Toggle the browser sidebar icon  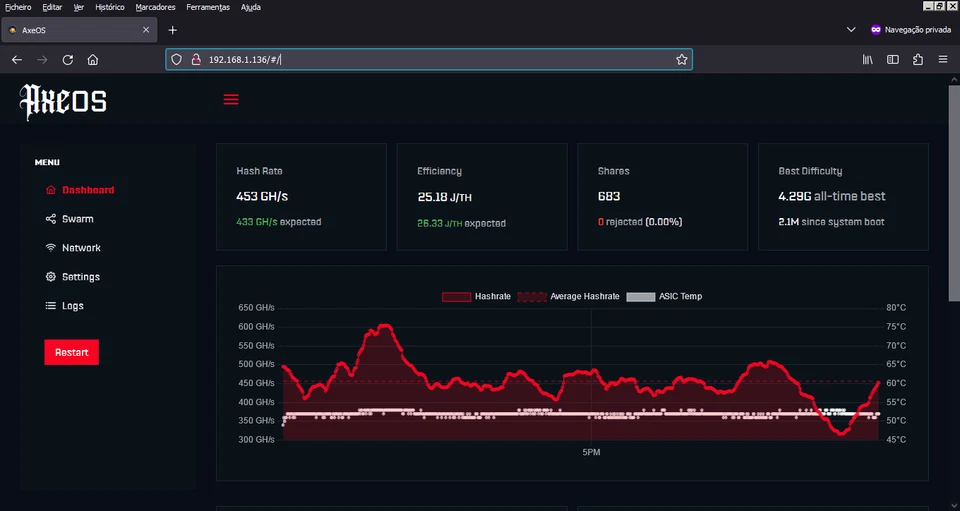pyautogui.click(x=893, y=60)
